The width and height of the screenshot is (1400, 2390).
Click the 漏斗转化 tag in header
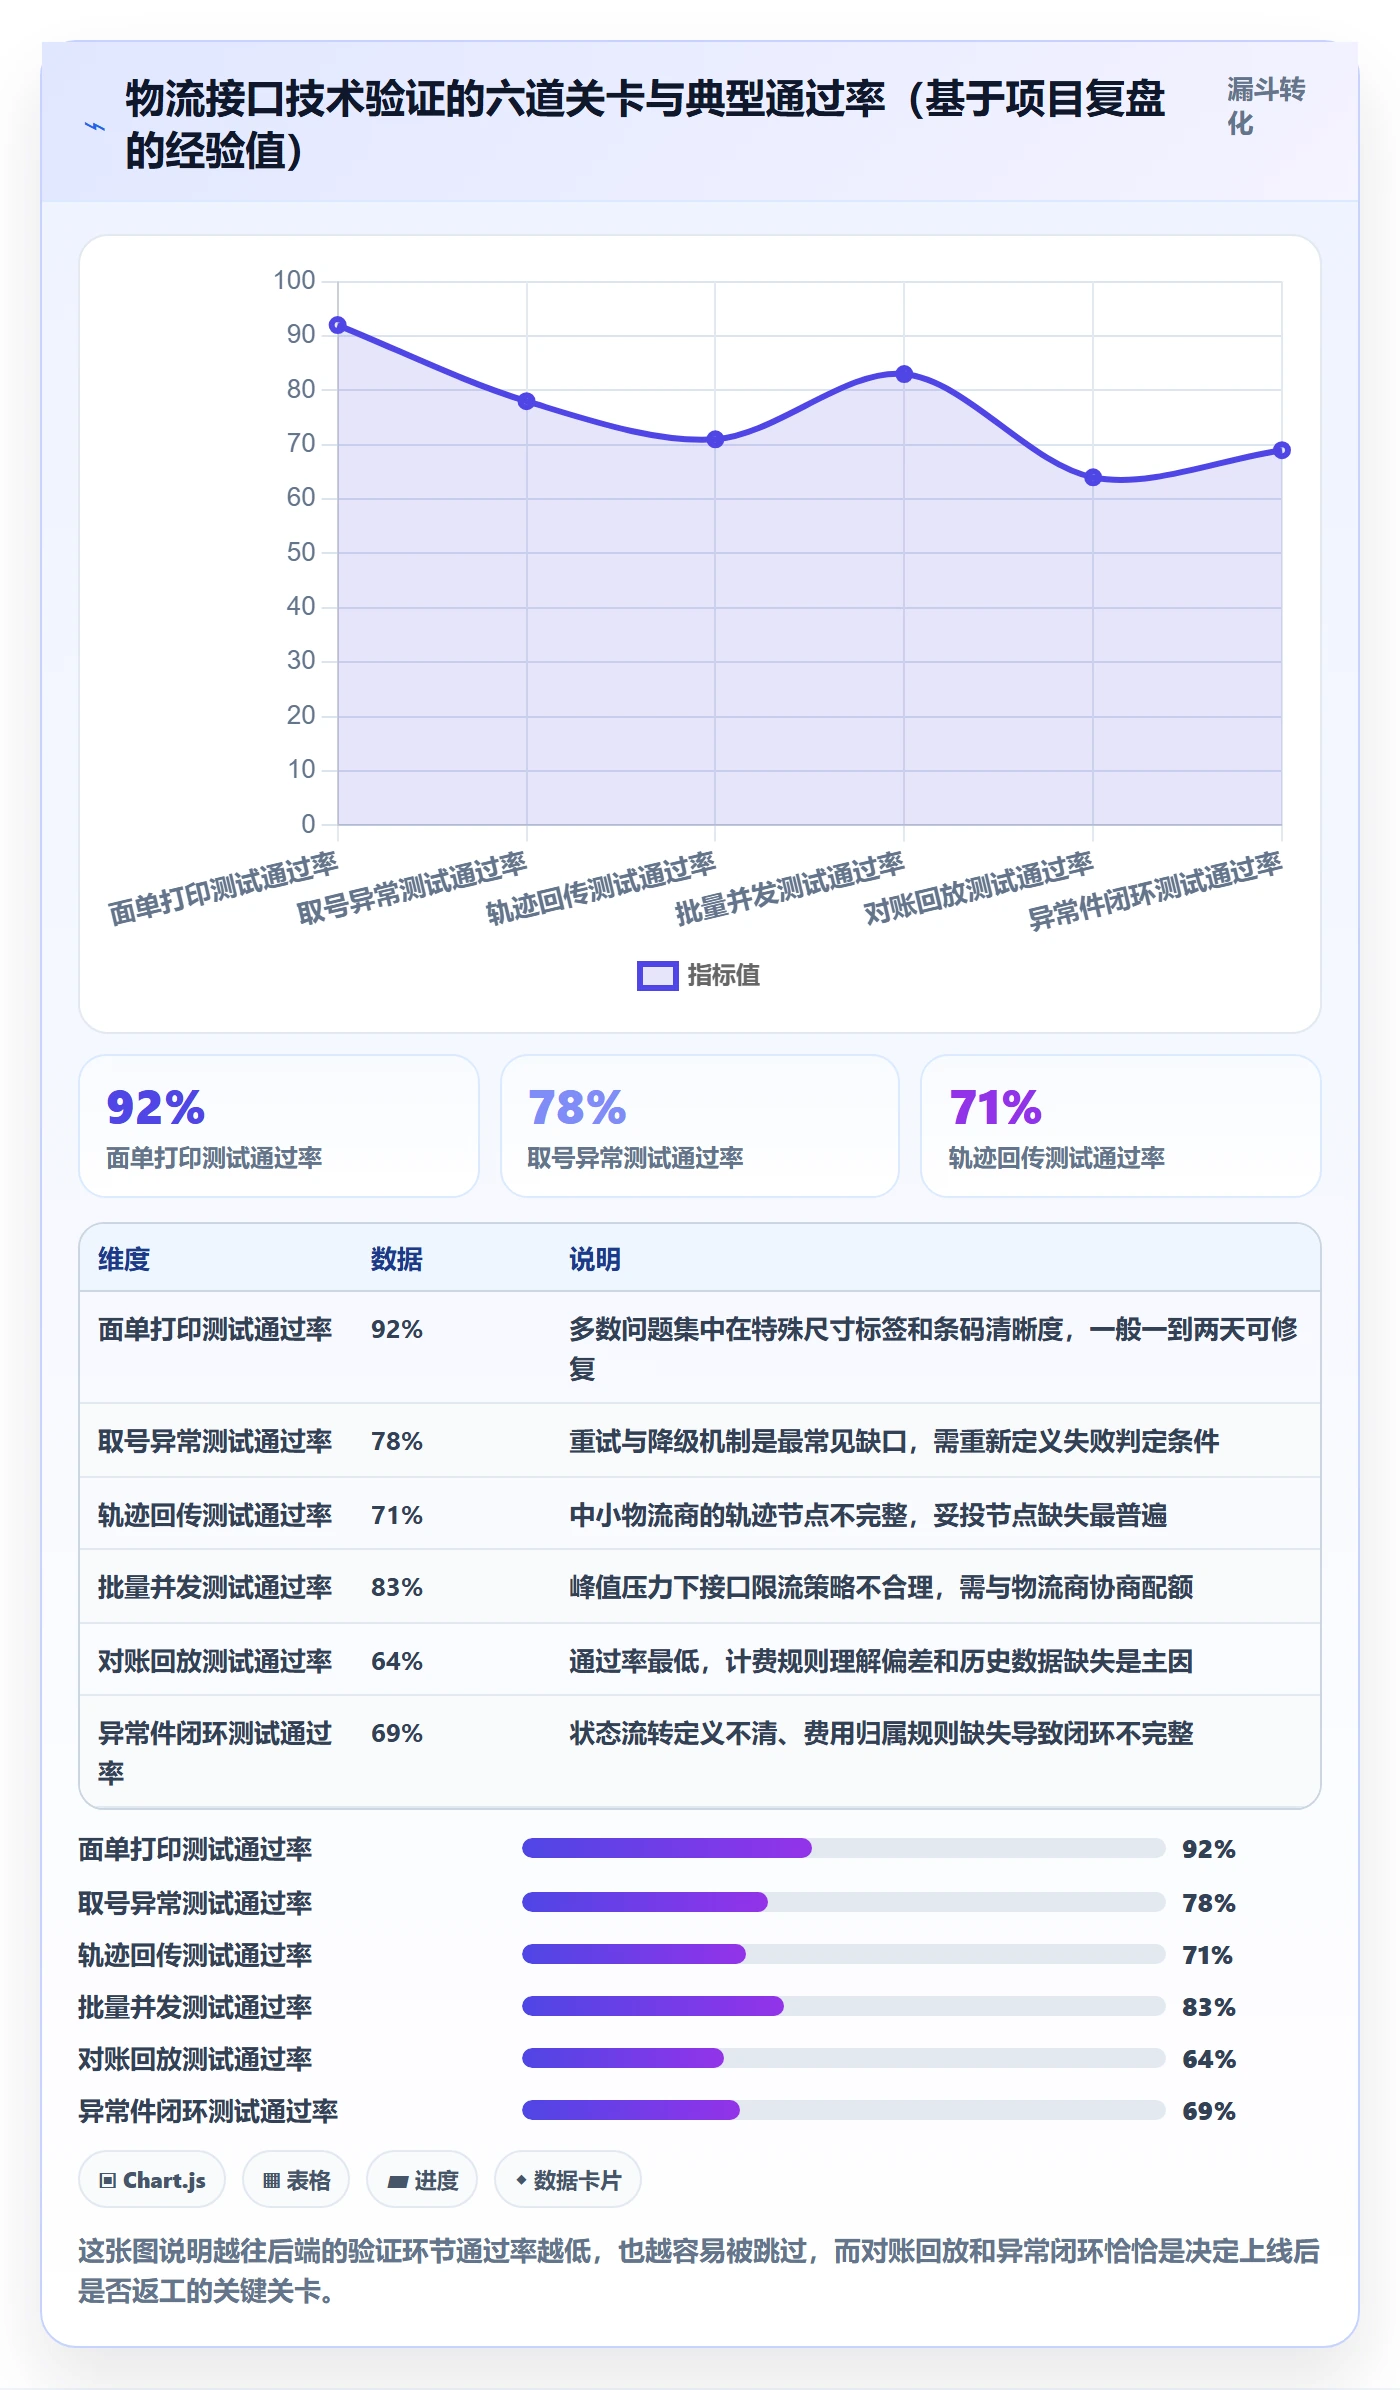pyautogui.click(x=1266, y=106)
